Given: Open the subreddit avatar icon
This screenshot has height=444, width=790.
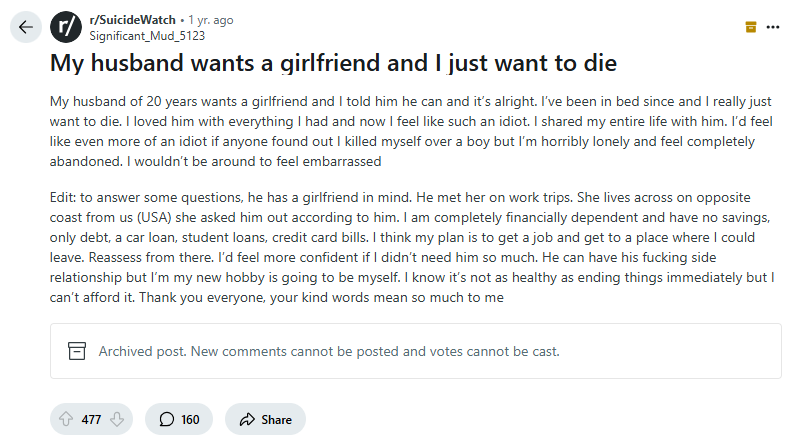Looking at the screenshot, I should click(x=66, y=26).
